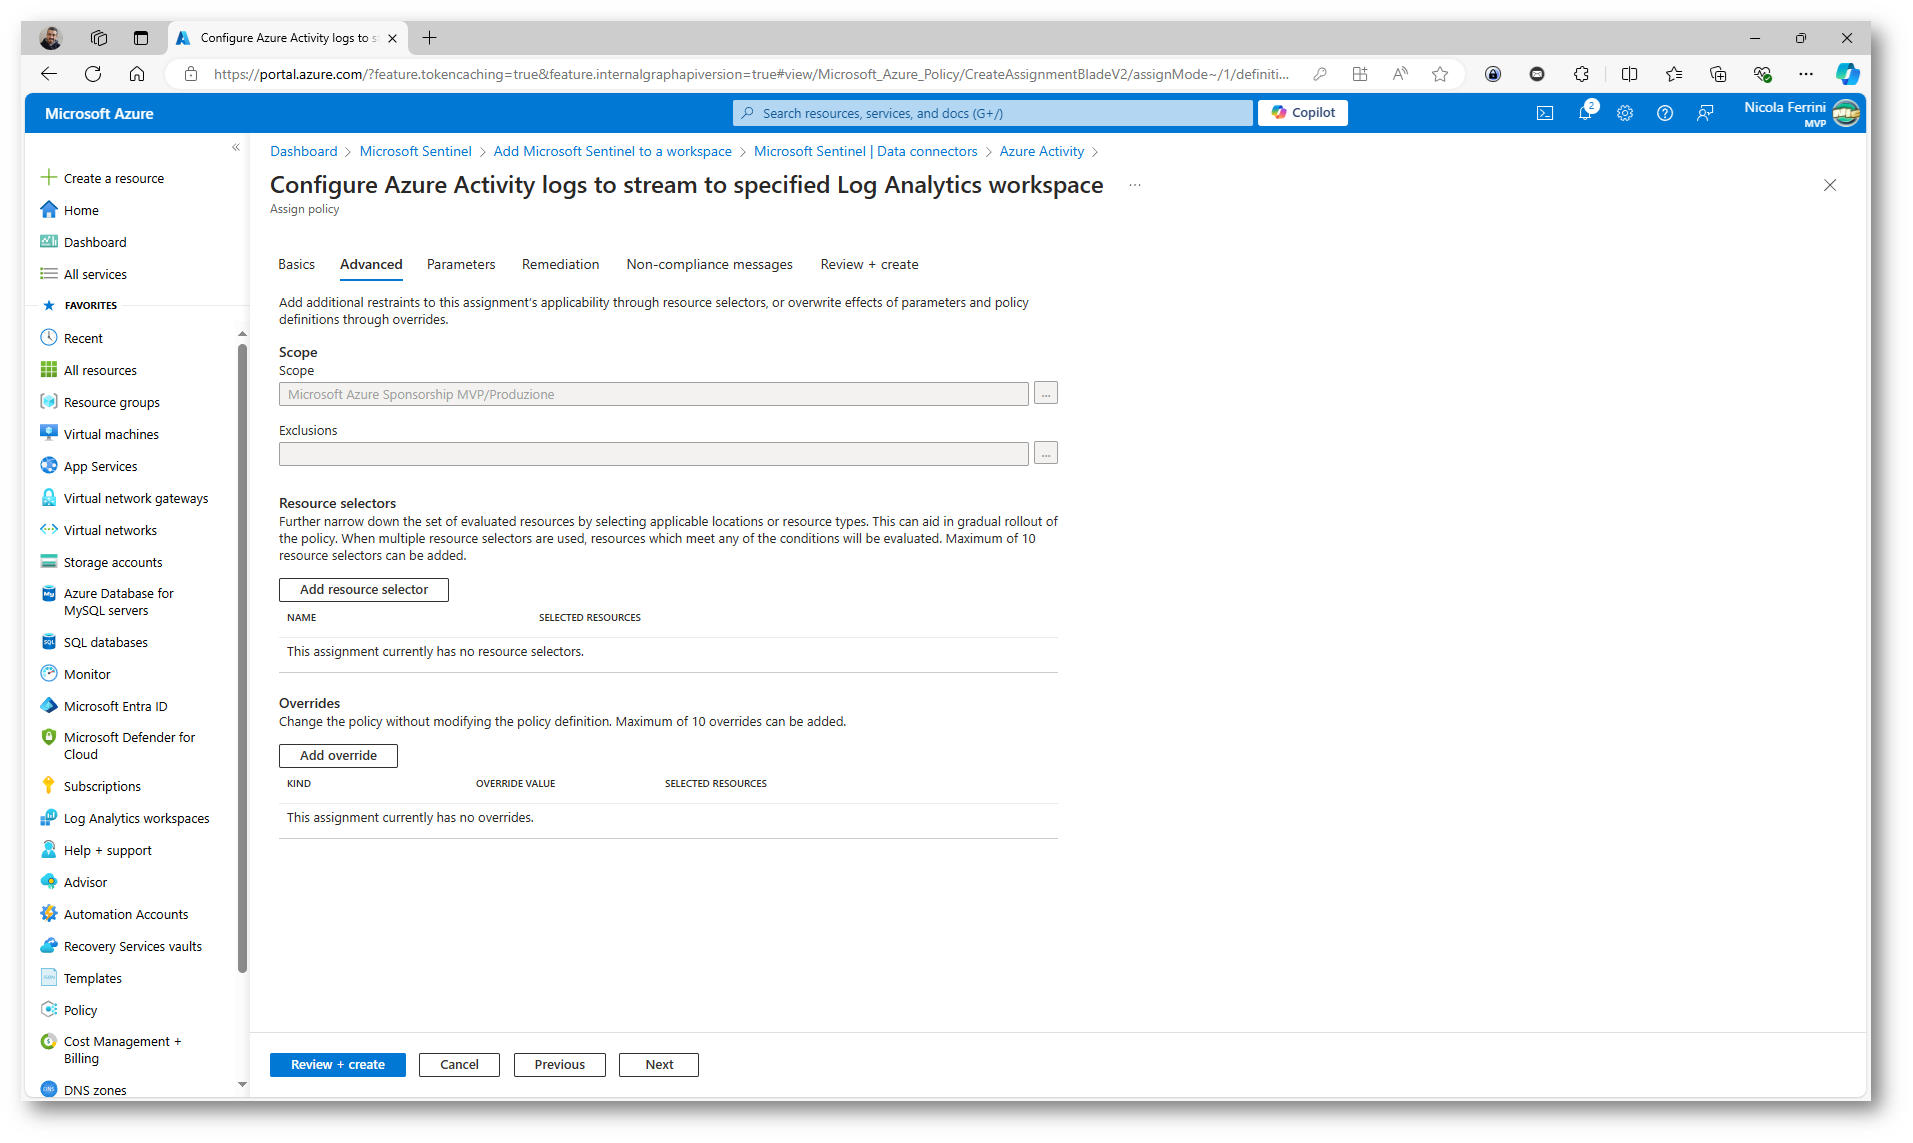Collapse the sidebar with double chevron
This screenshot has height=1143, width=1913.
(236, 147)
